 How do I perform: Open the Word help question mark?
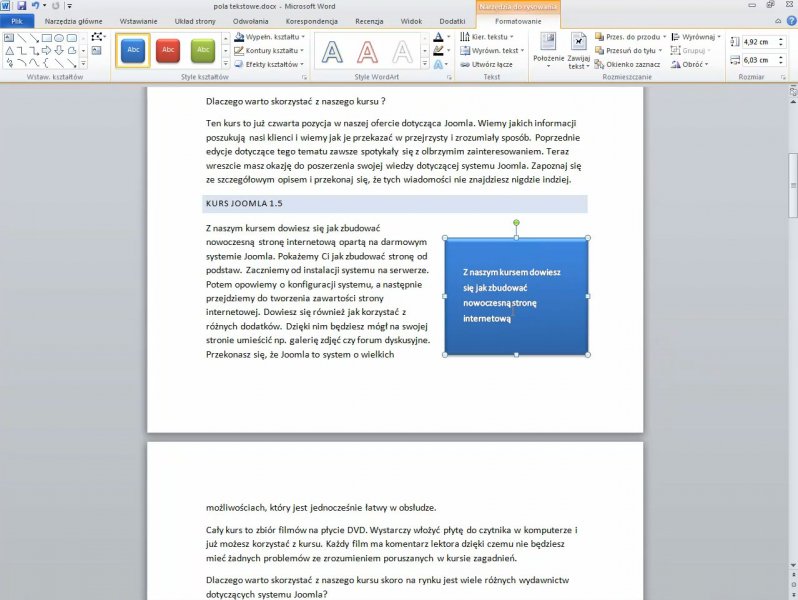[x=789, y=20]
